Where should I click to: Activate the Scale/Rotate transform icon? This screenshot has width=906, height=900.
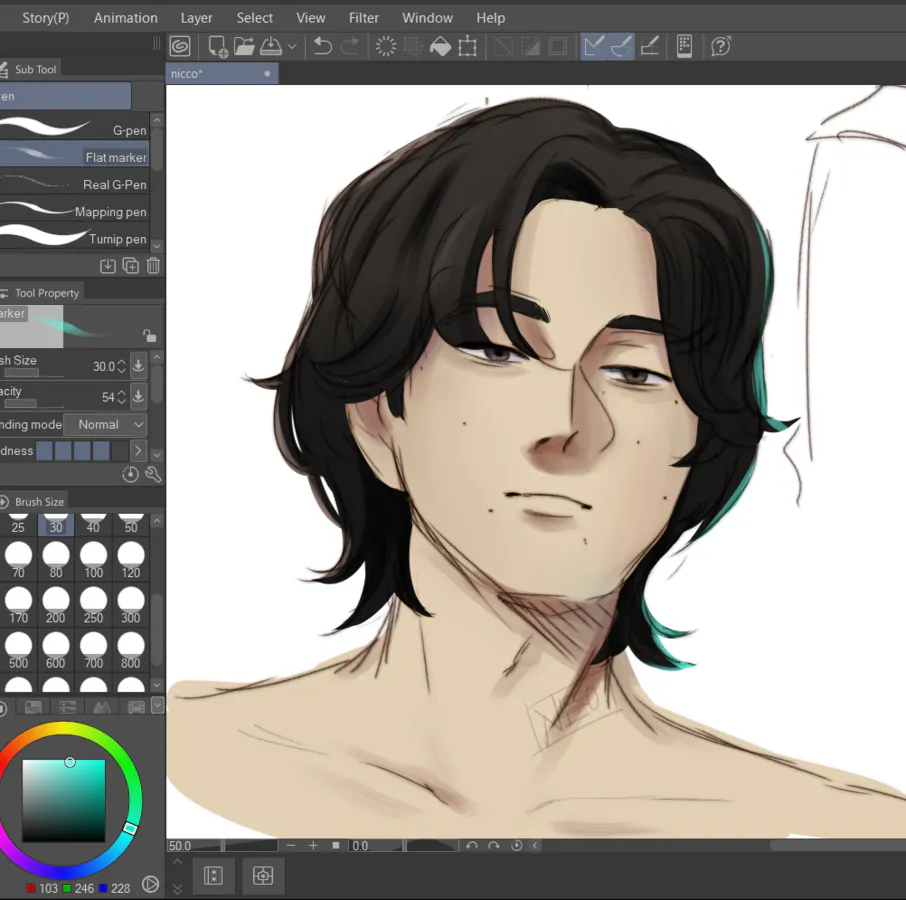pos(467,46)
